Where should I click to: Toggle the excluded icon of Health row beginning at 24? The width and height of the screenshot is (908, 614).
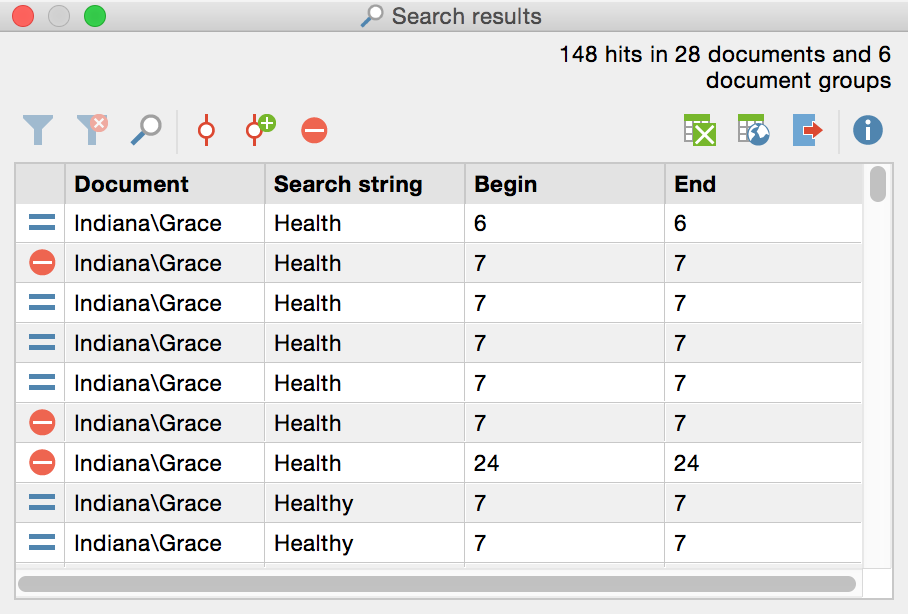42,463
